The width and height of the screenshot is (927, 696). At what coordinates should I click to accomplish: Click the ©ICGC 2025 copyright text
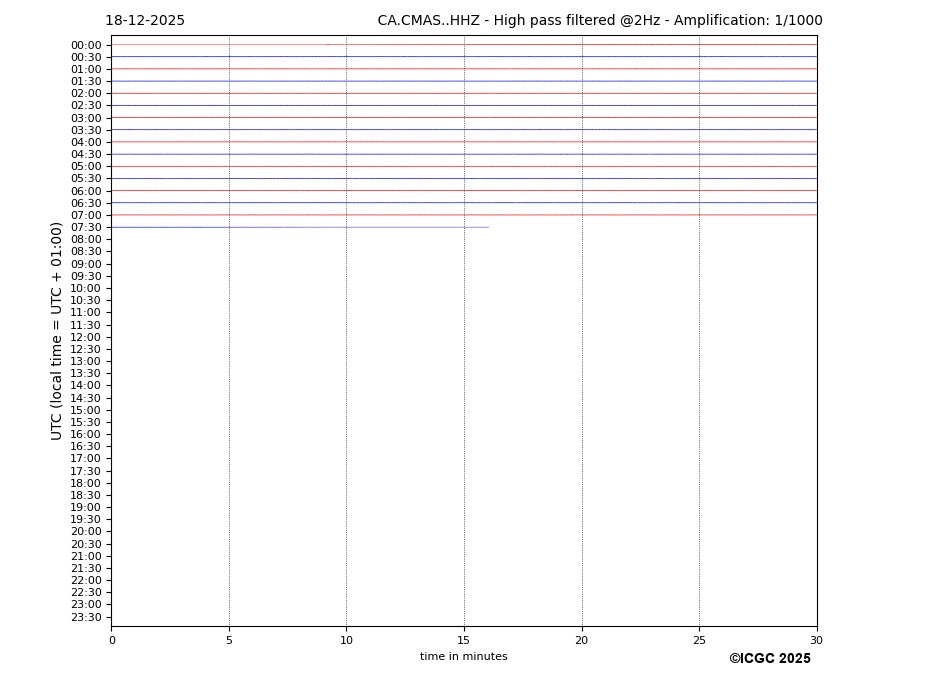click(769, 659)
